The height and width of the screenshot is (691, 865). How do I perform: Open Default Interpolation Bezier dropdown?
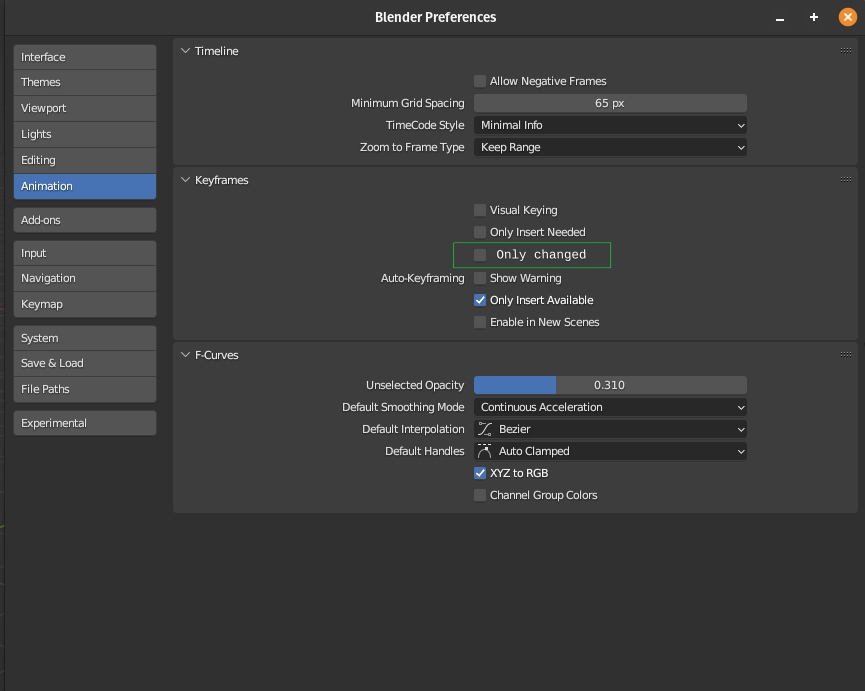tap(610, 429)
